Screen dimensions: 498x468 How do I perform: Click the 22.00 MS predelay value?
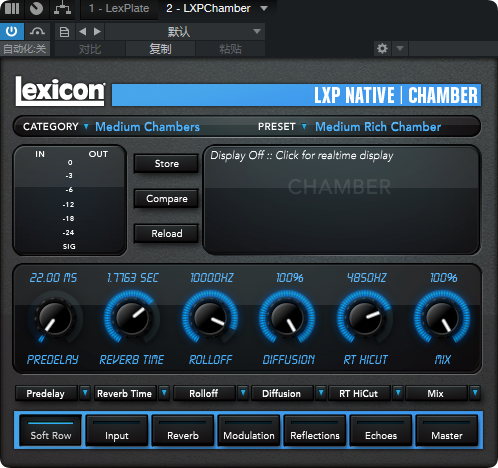(53, 278)
